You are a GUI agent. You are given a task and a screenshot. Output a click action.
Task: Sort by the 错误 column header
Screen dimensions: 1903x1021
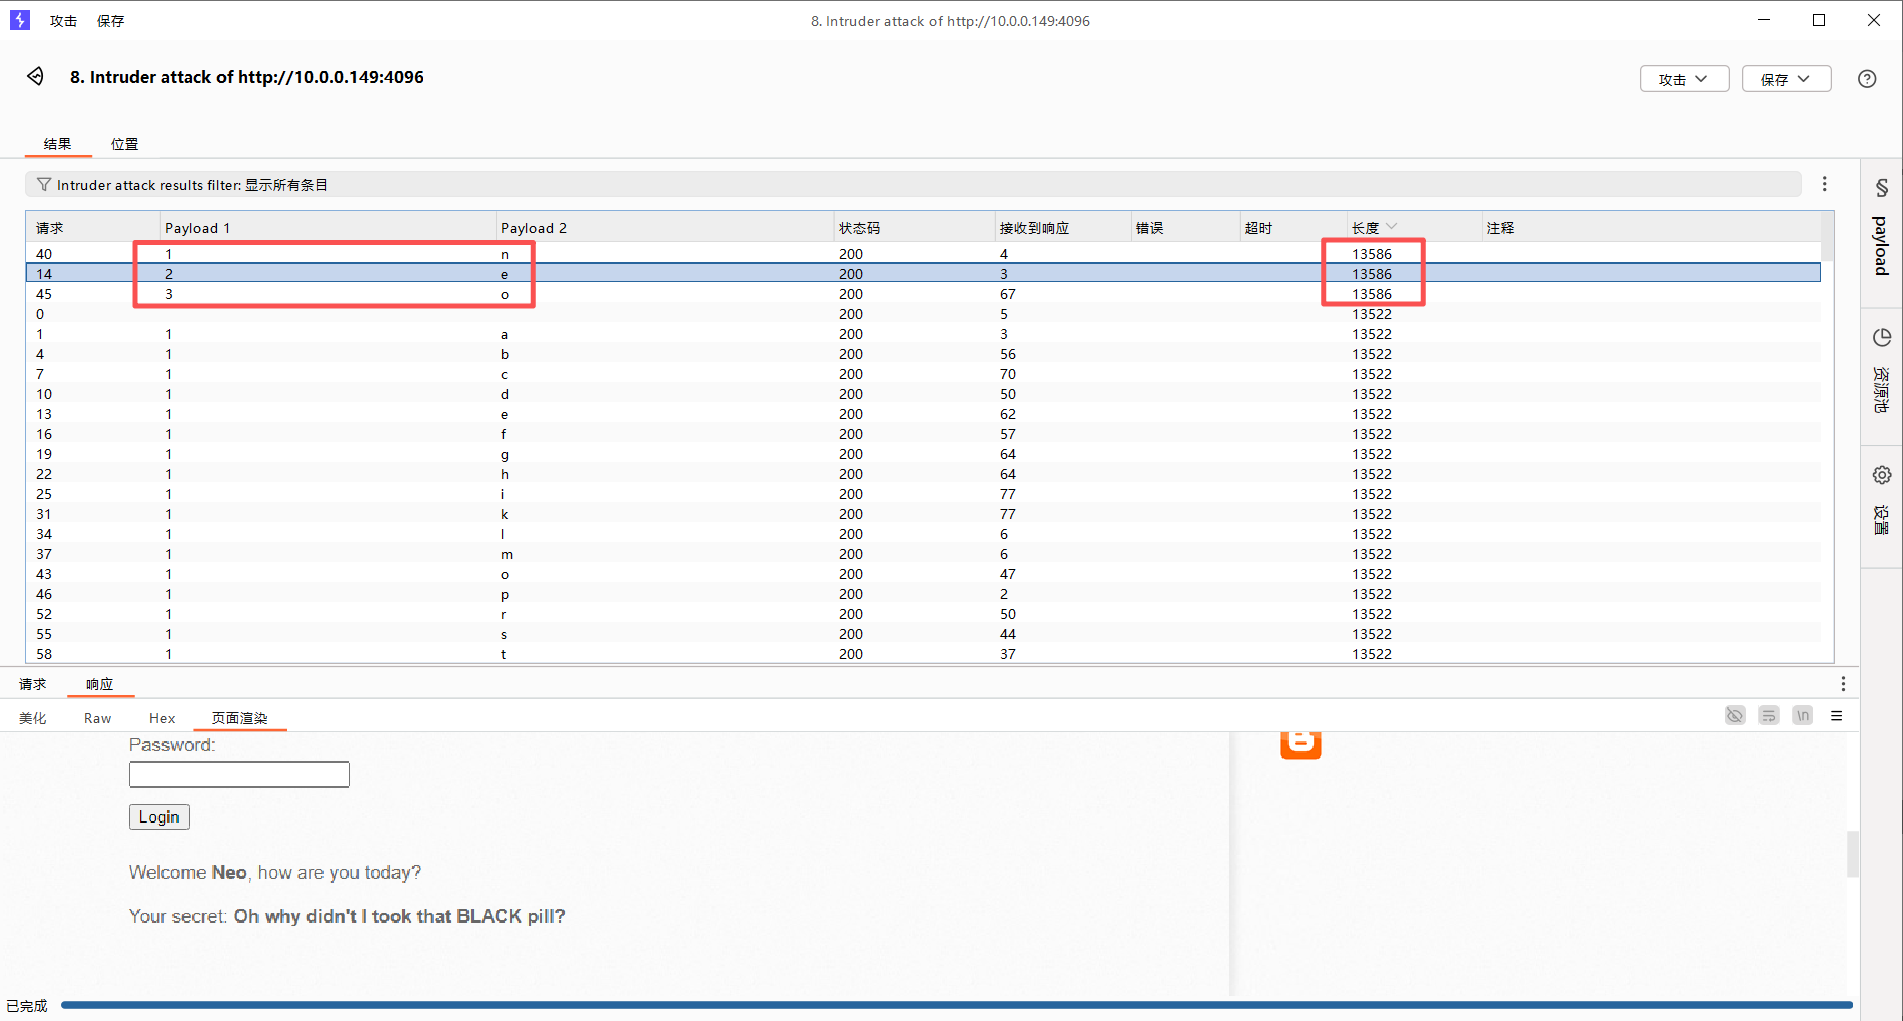click(x=1185, y=228)
